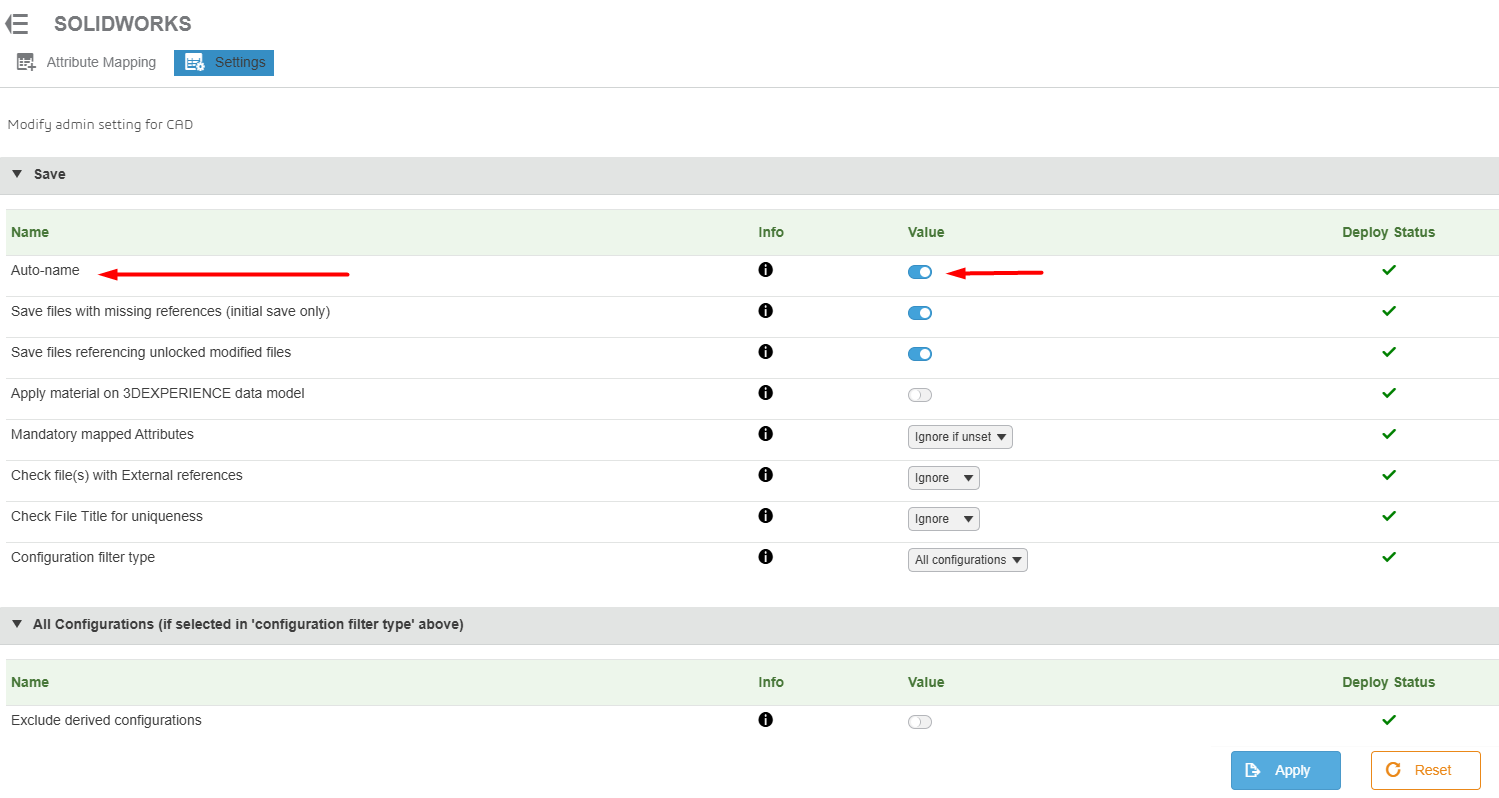This screenshot has height=798, width=1499.
Task: Click 'Apply material on 3DEXPERIENCE data model' label
Action: tap(158, 393)
